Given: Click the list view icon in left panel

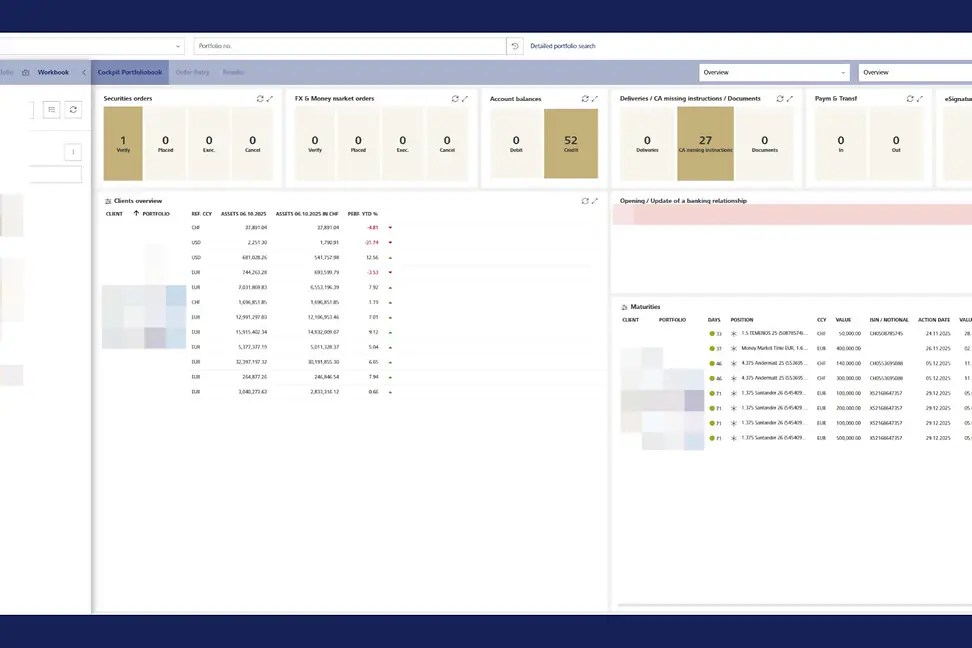Looking at the screenshot, I should pyautogui.click(x=51, y=109).
